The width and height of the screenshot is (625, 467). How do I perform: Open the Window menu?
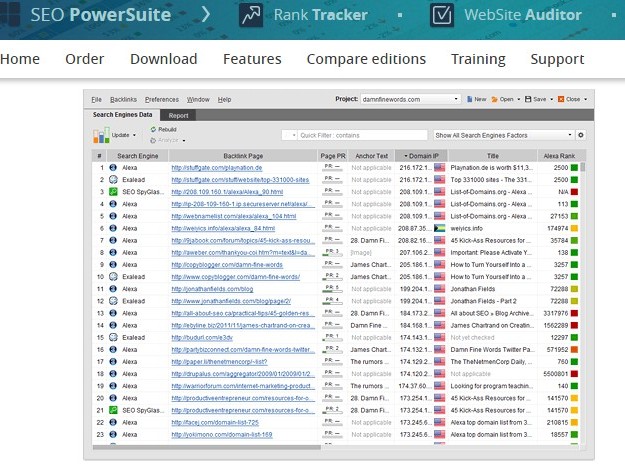click(198, 100)
